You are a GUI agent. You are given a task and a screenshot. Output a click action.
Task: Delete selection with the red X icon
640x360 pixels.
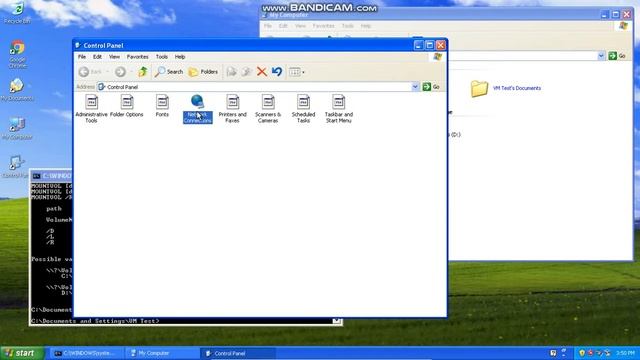point(262,72)
